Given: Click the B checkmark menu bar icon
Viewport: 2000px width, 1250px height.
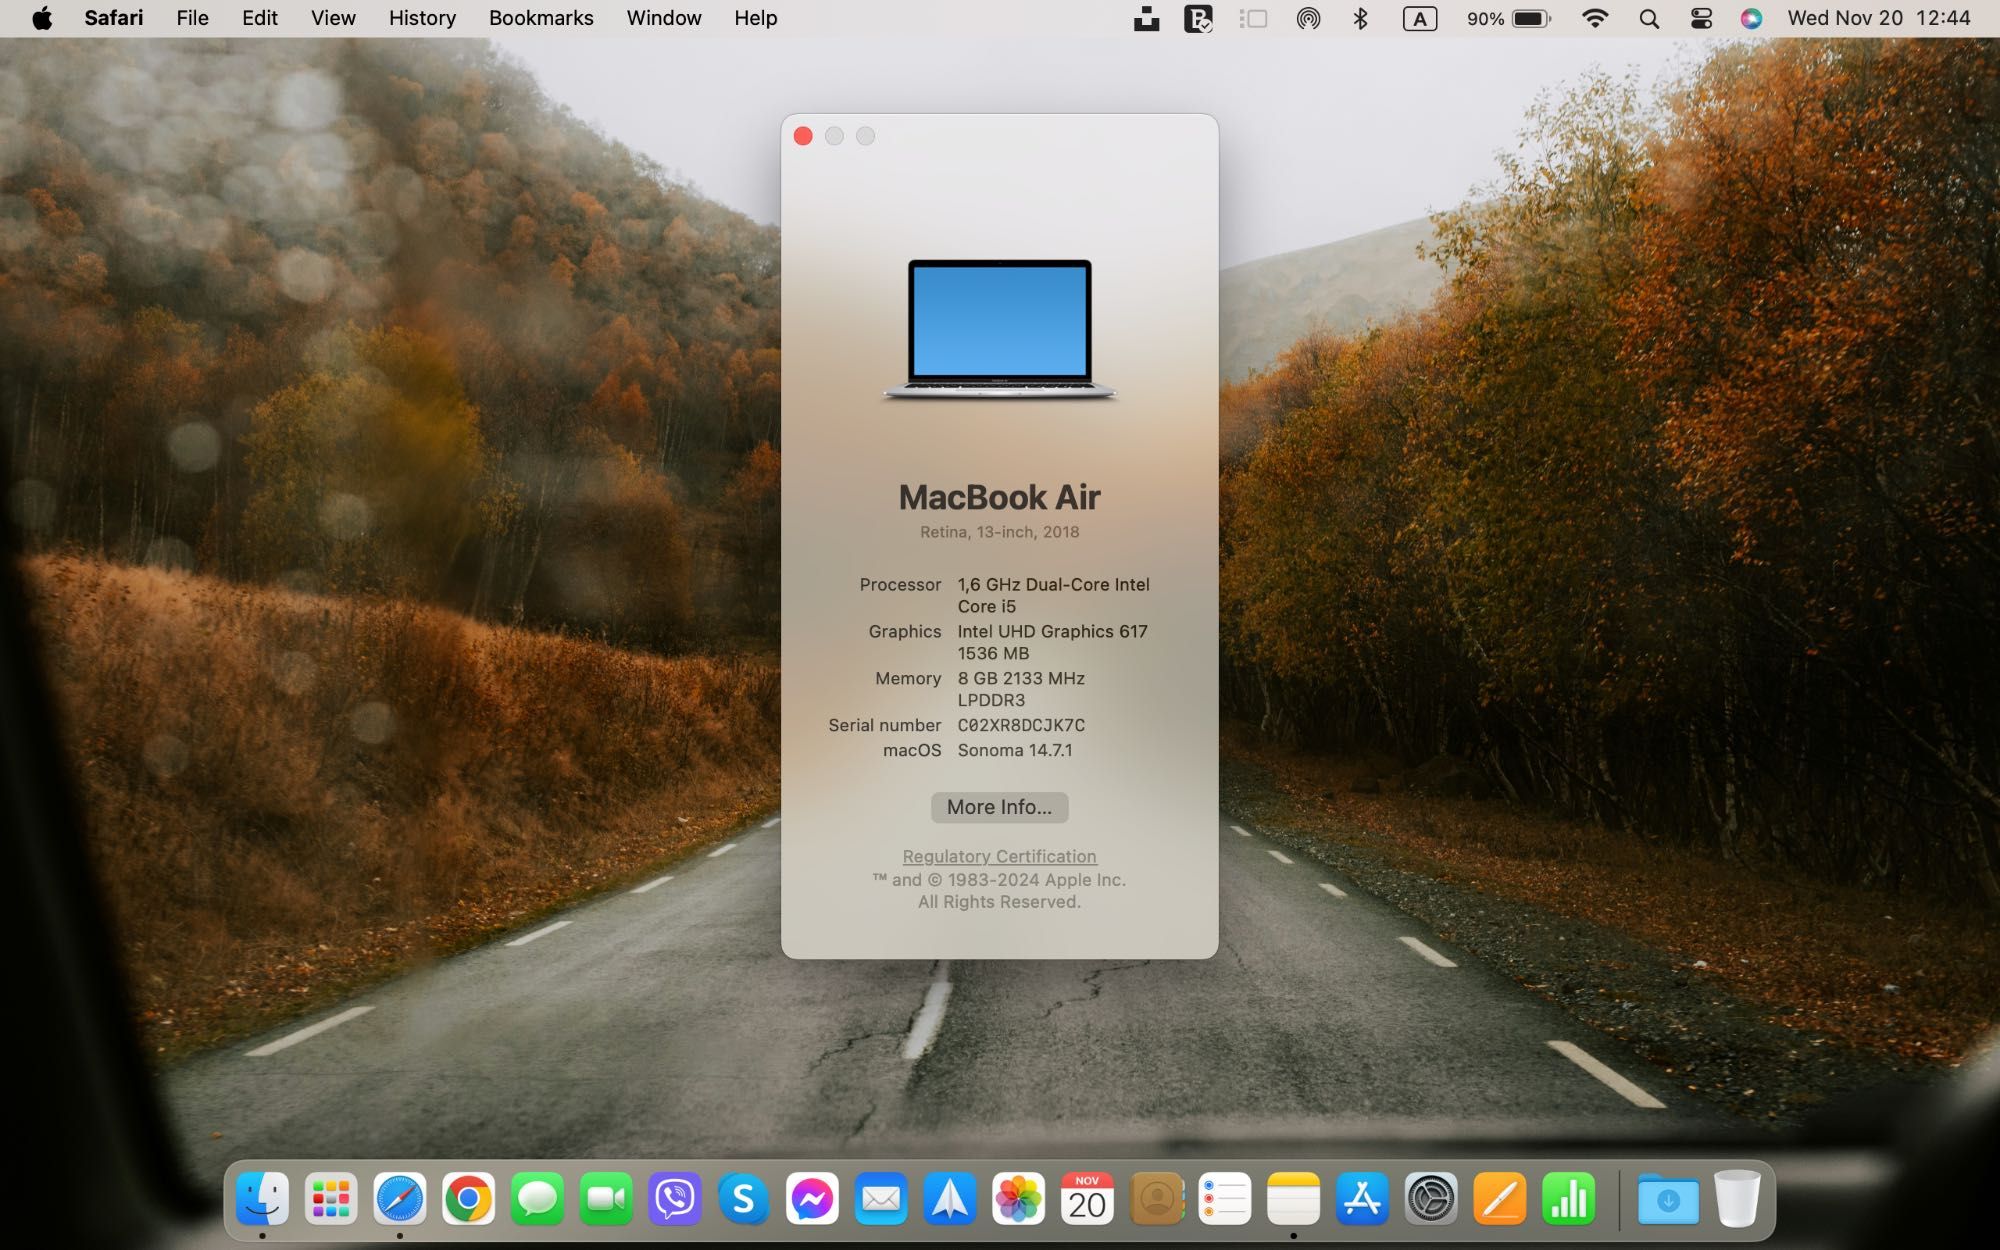Looking at the screenshot, I should (1198, 18).
